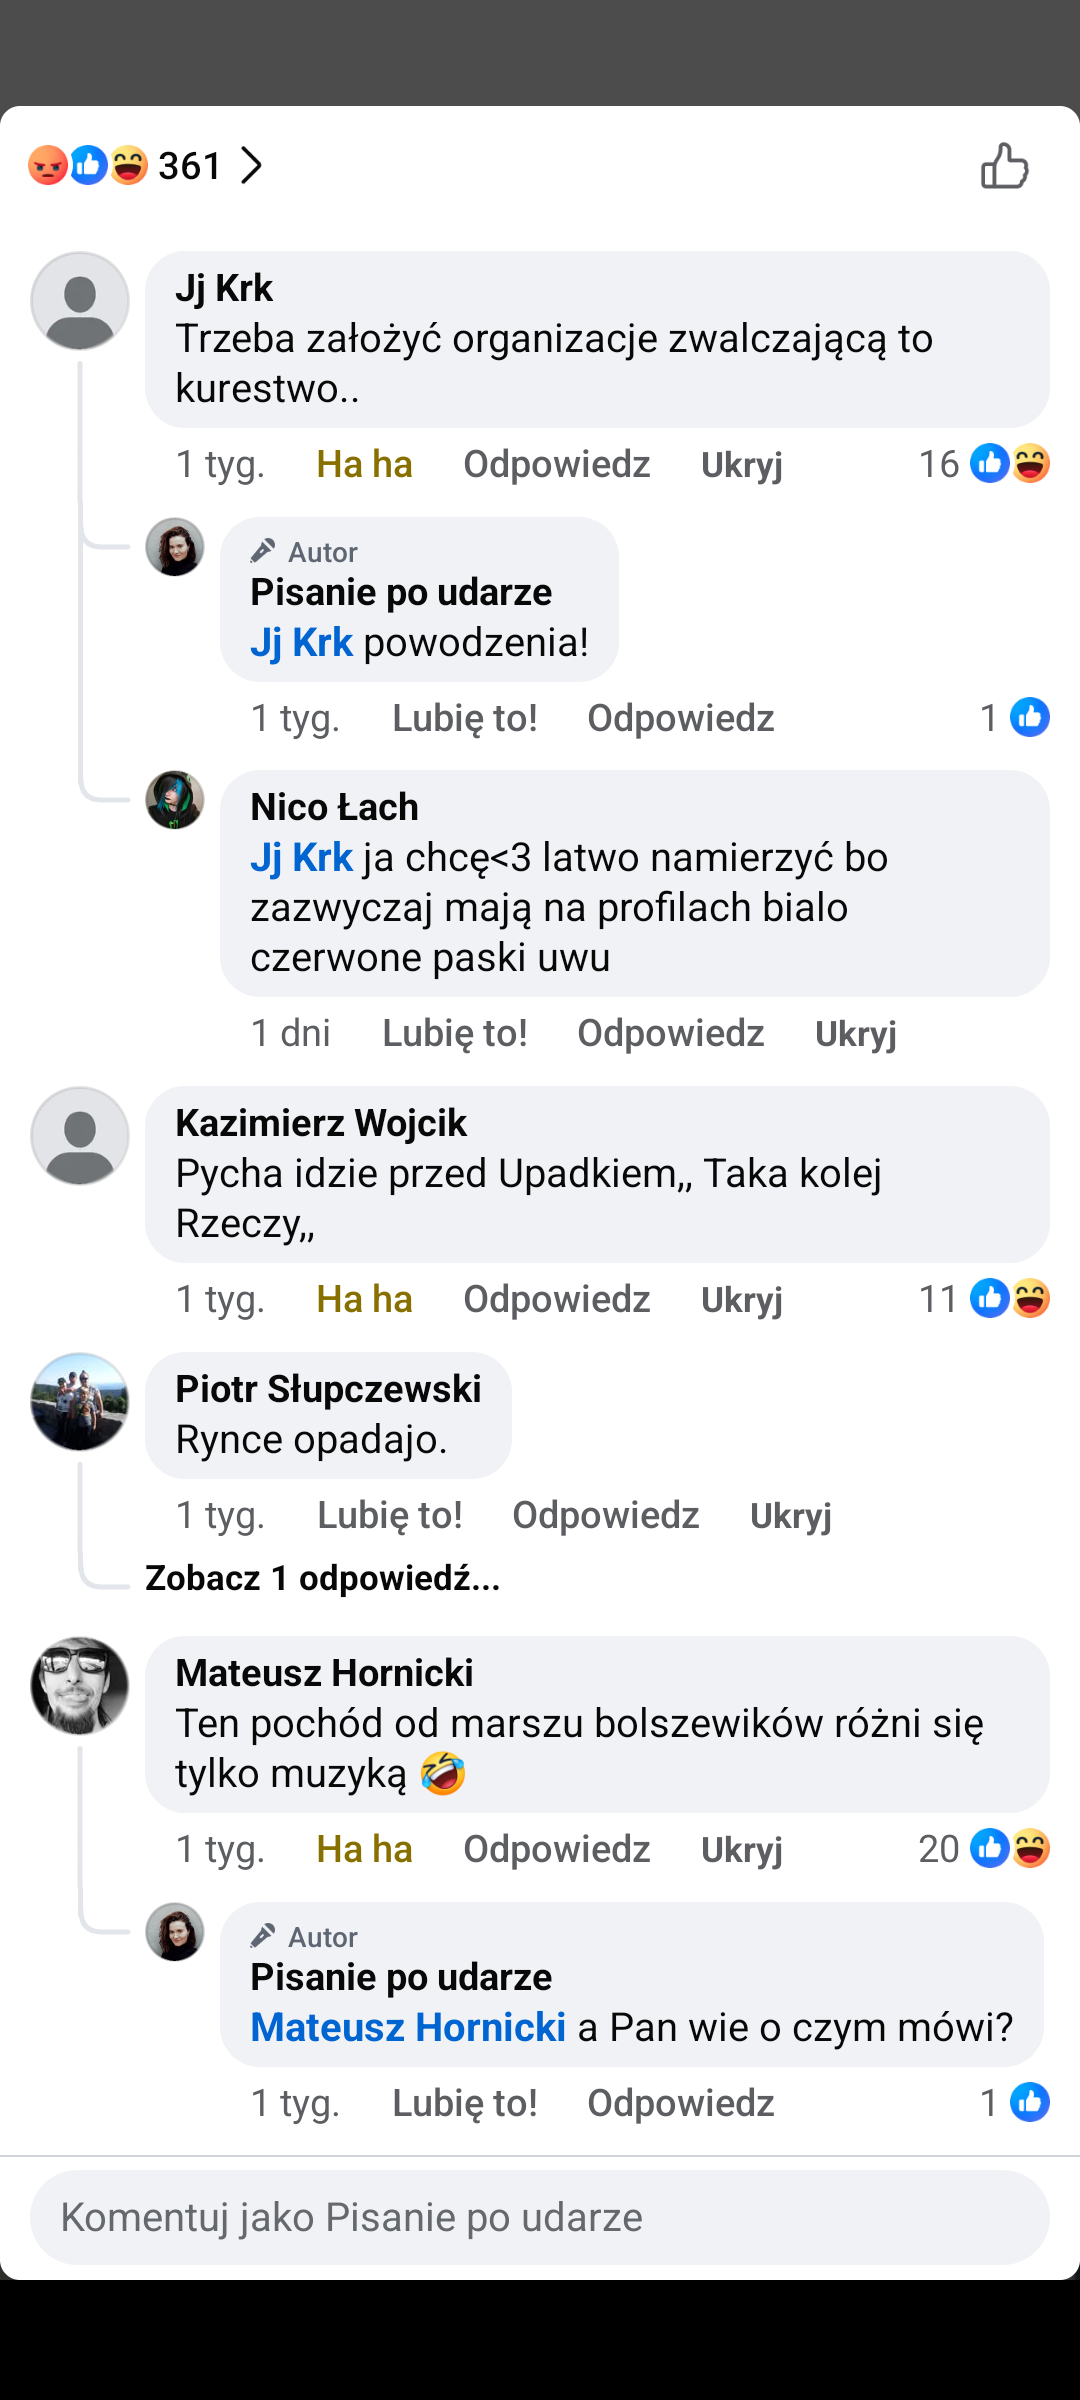Open reactions list chevron next to 361

coord(252,166)
